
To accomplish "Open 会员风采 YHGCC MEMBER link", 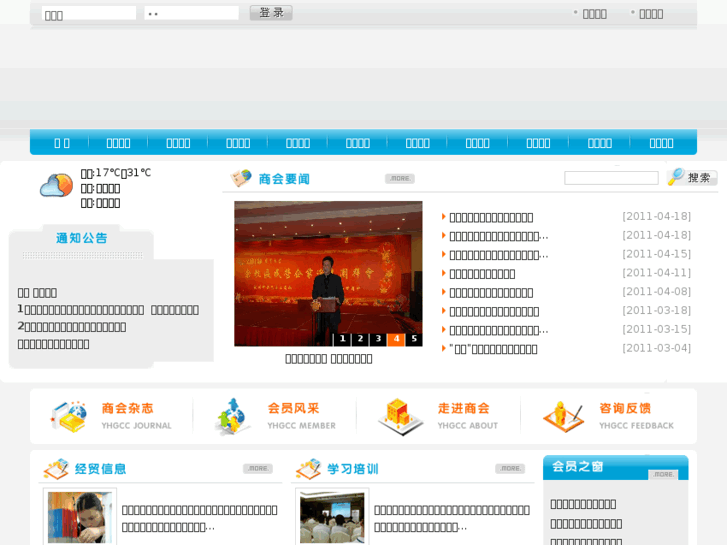I will click(301, 416).
